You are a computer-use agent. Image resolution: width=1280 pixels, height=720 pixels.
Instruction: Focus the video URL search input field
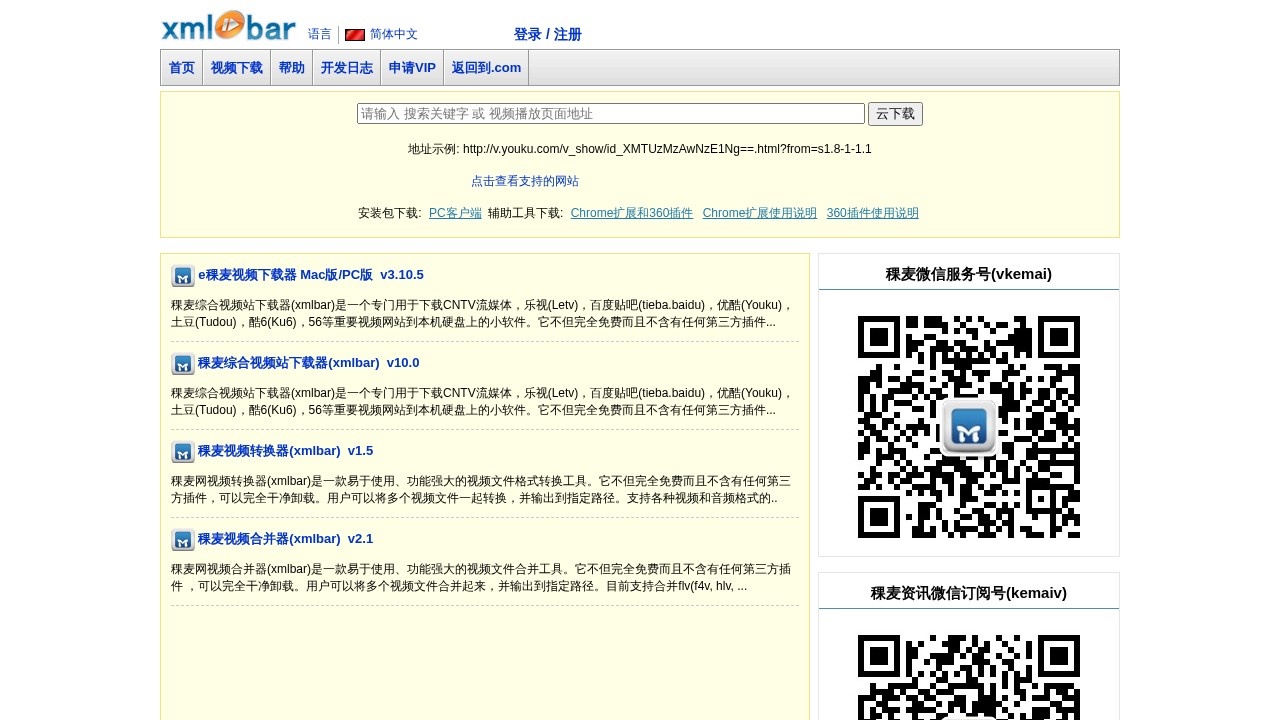click(x=610, y=114)
